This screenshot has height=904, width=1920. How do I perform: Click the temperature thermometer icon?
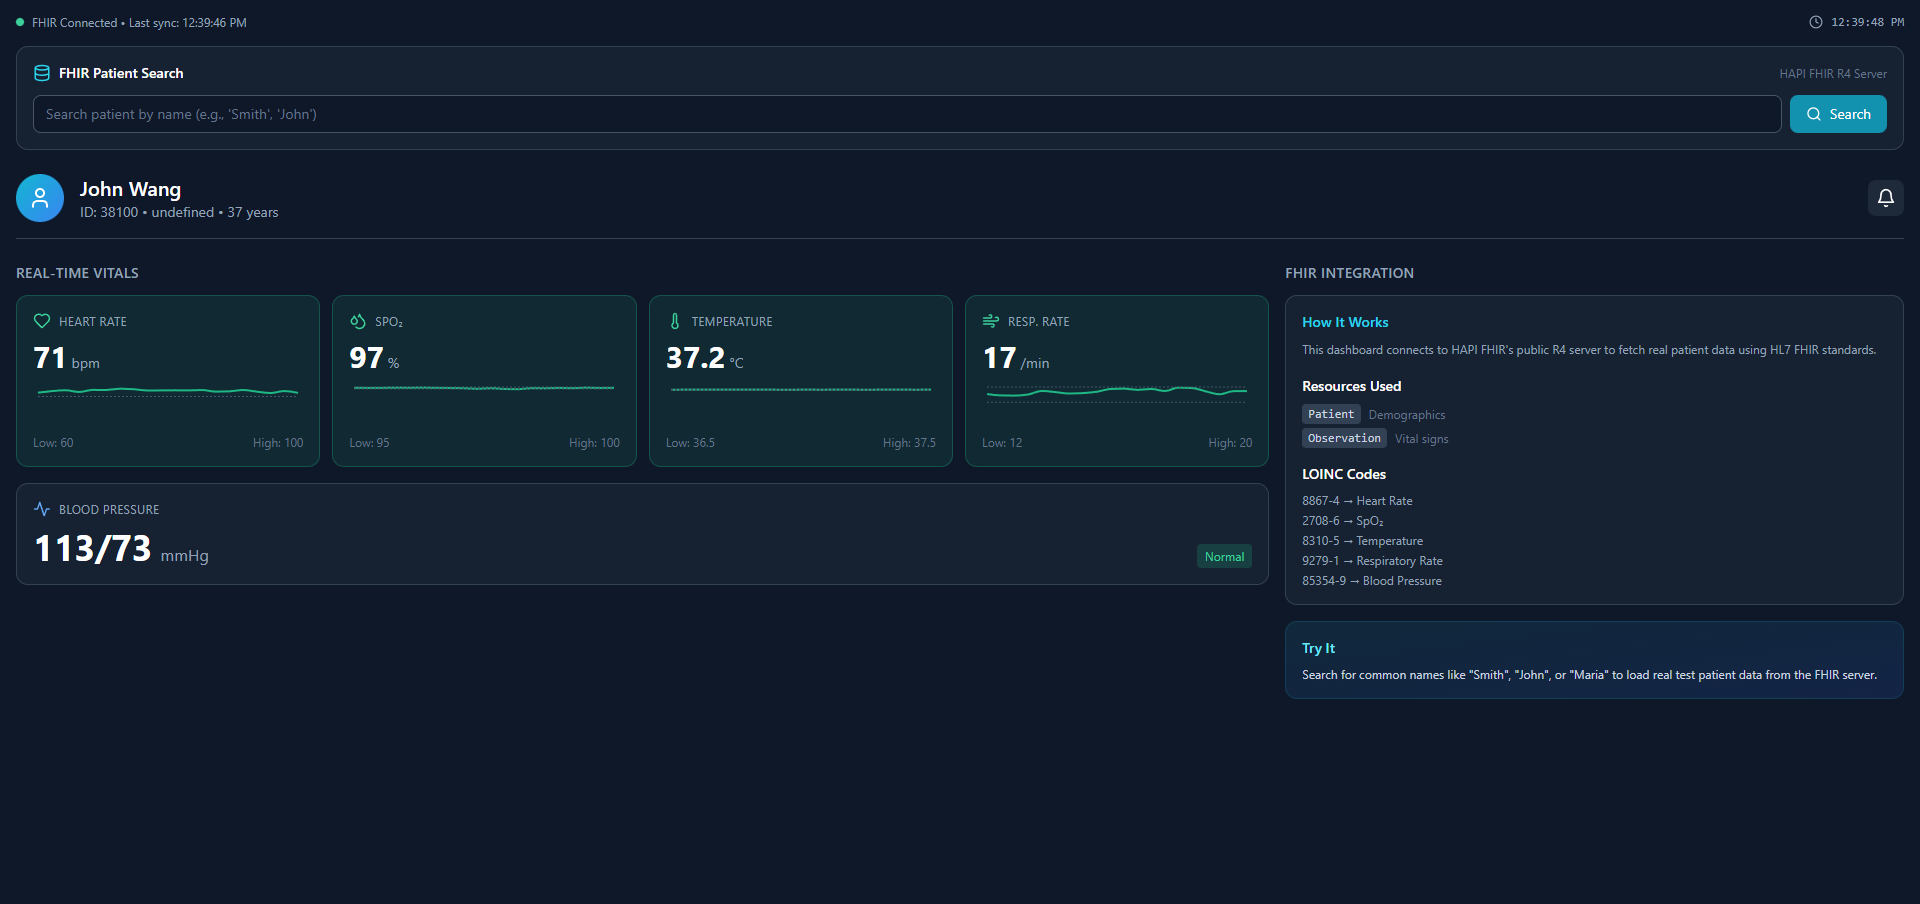(675, 321)
